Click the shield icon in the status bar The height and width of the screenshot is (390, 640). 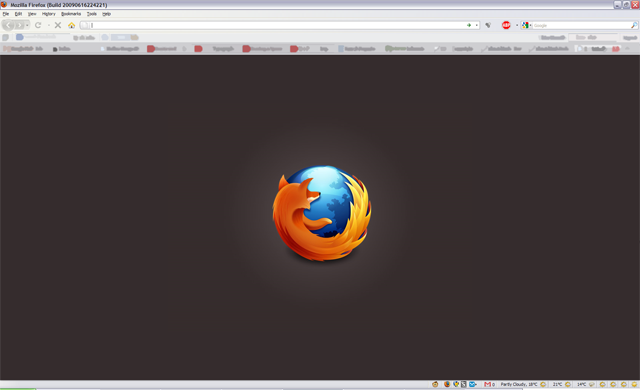(x=456, y=384)
